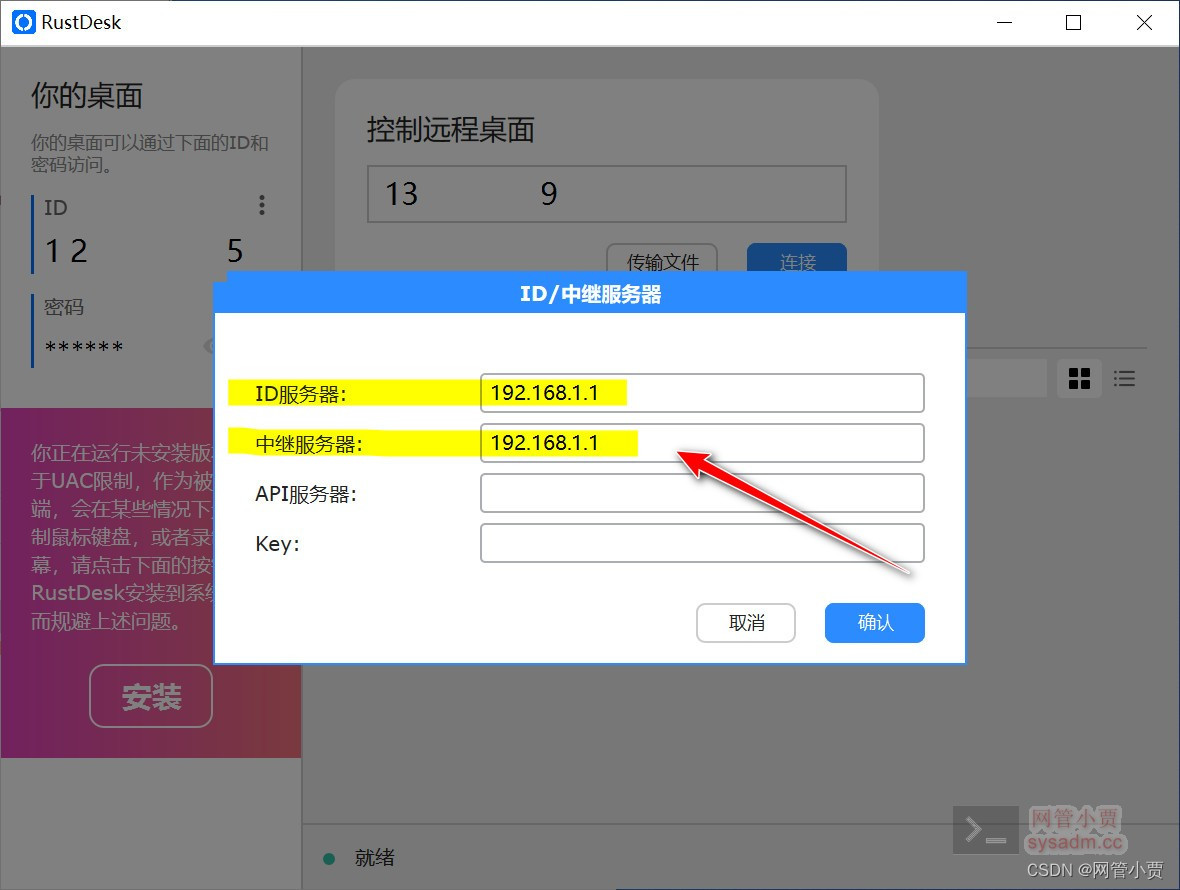Click the green 就绪 status indicator dot

(329, 858)
